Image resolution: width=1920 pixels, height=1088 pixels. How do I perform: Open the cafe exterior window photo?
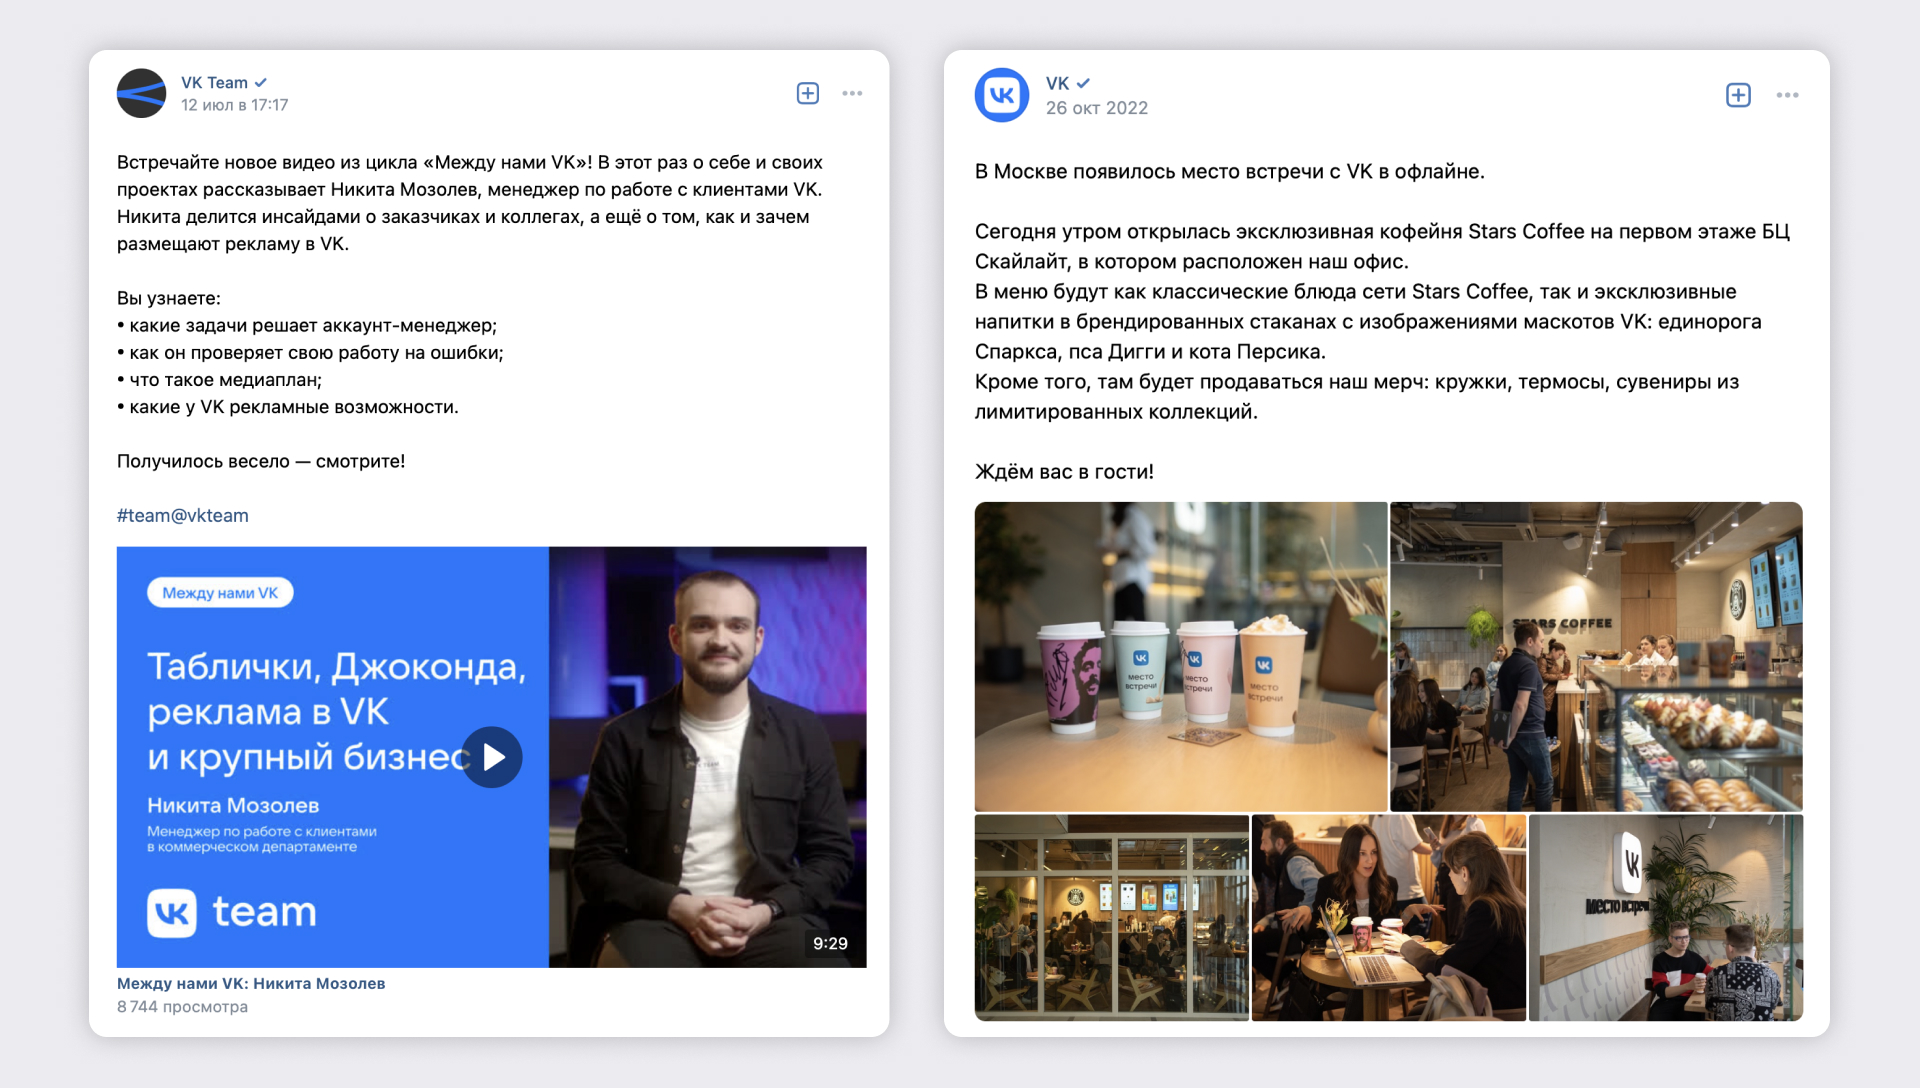[1112, 917]
